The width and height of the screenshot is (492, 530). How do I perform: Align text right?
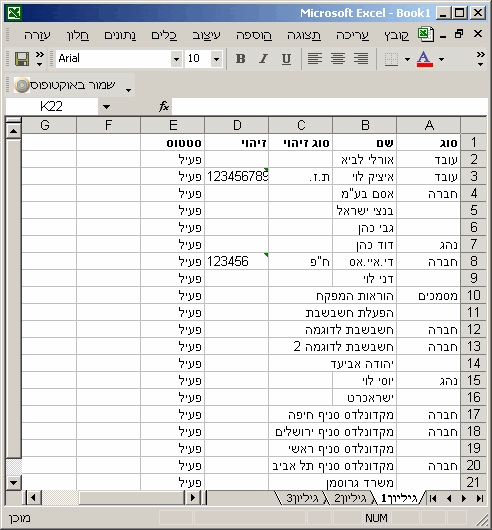pos(361,59)
